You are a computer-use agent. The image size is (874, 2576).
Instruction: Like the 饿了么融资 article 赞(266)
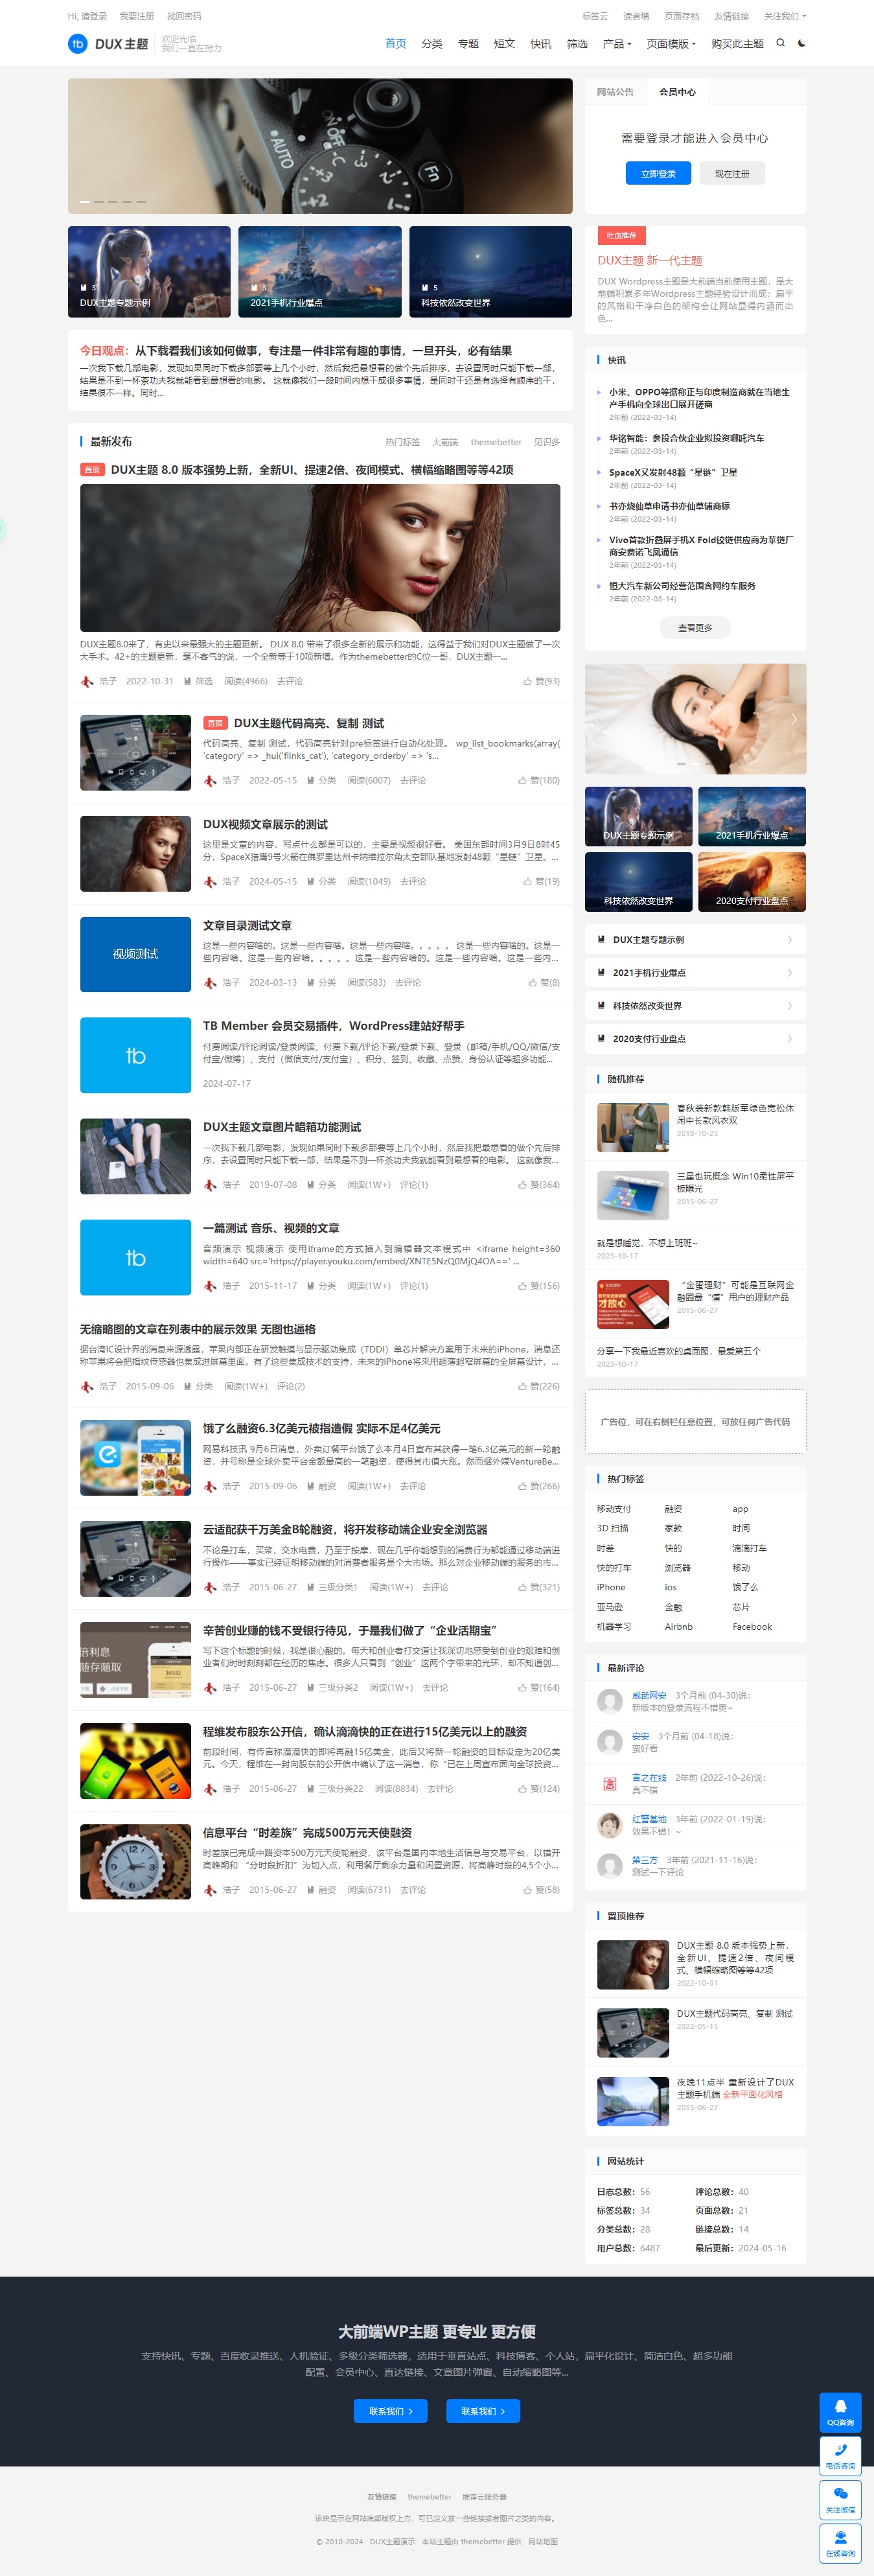point(539,1486)
